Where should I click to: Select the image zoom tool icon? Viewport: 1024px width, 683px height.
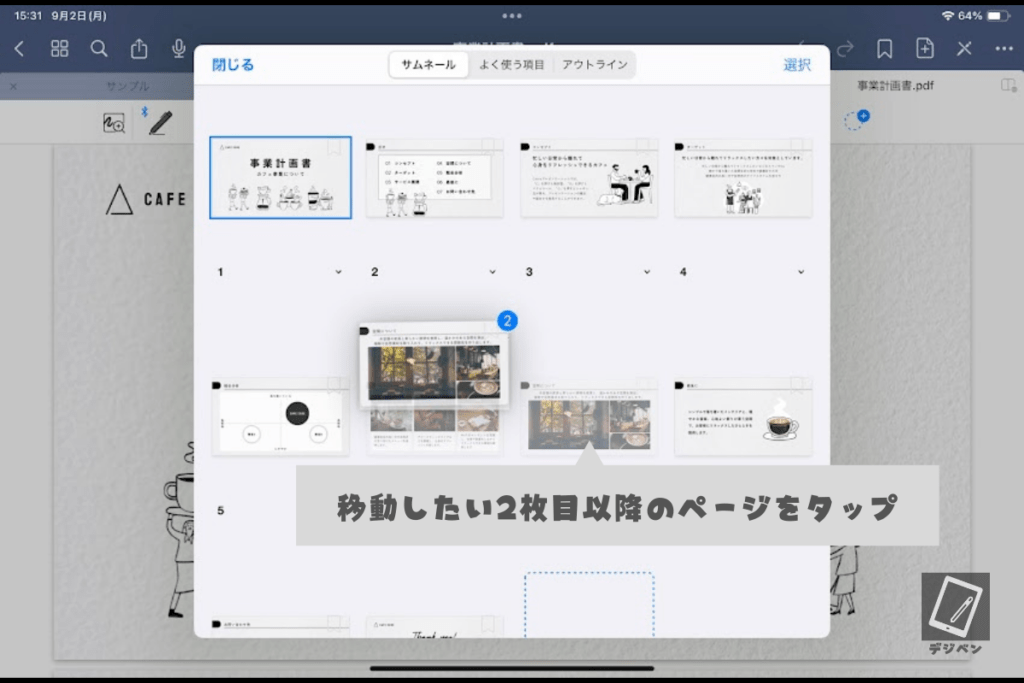(114, 123)
